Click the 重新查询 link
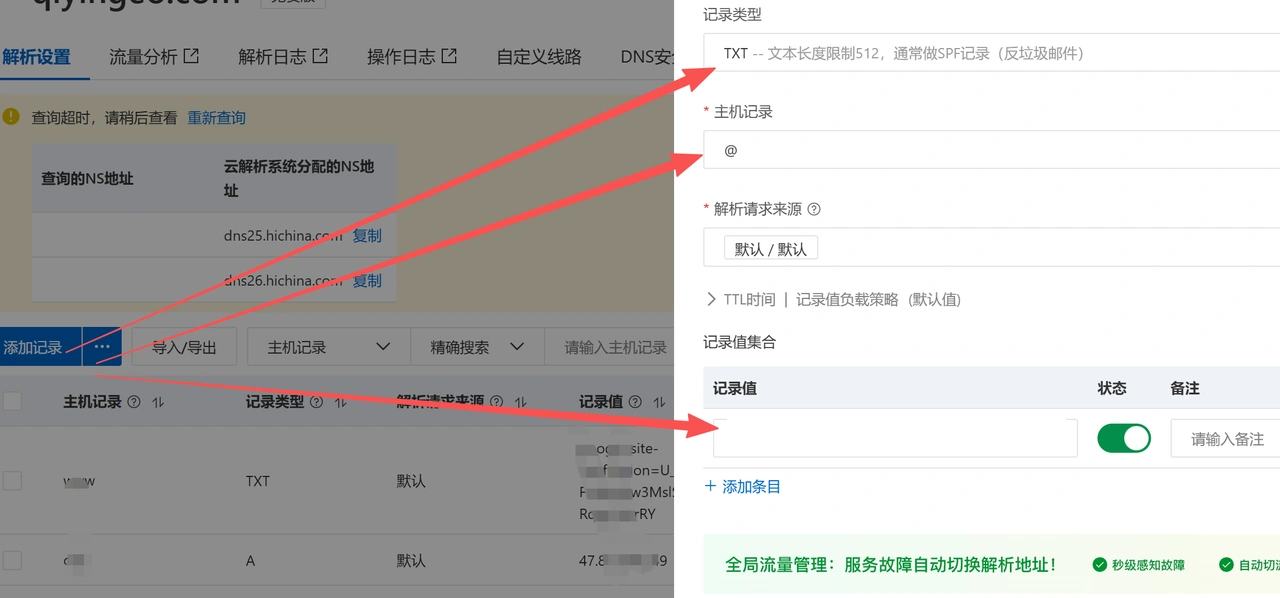 (x=217, y=117)
